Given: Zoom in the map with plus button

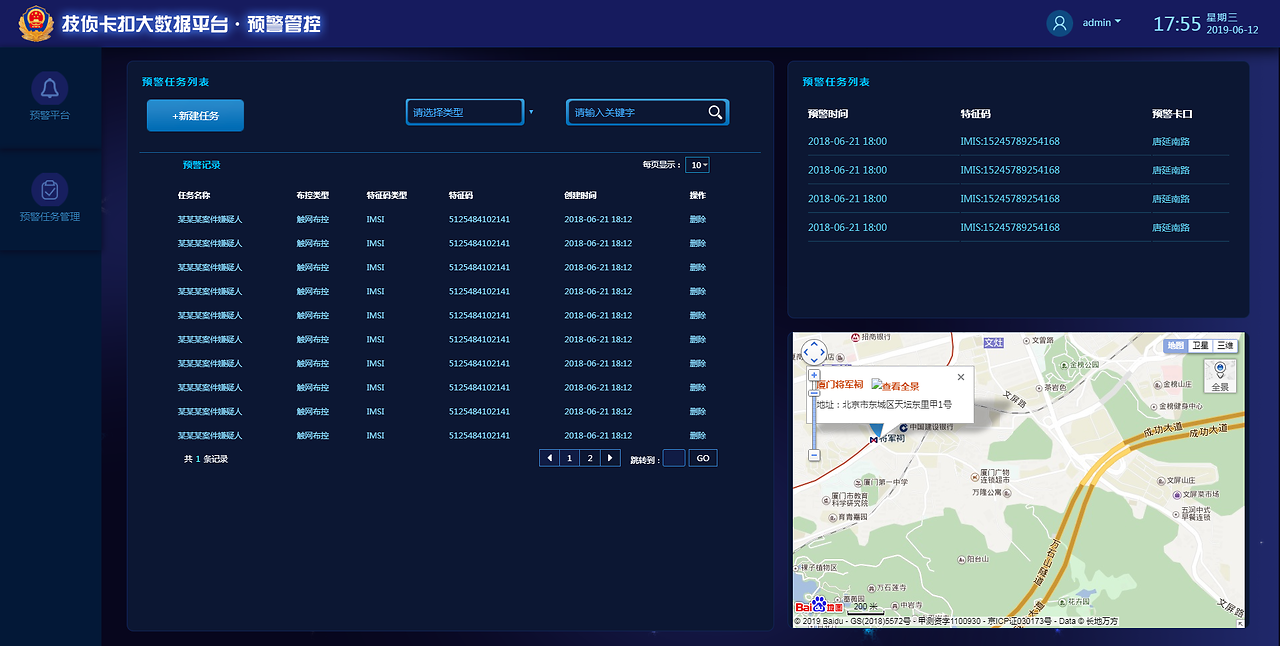Looking at the screenshot, I should pos(814,375).
